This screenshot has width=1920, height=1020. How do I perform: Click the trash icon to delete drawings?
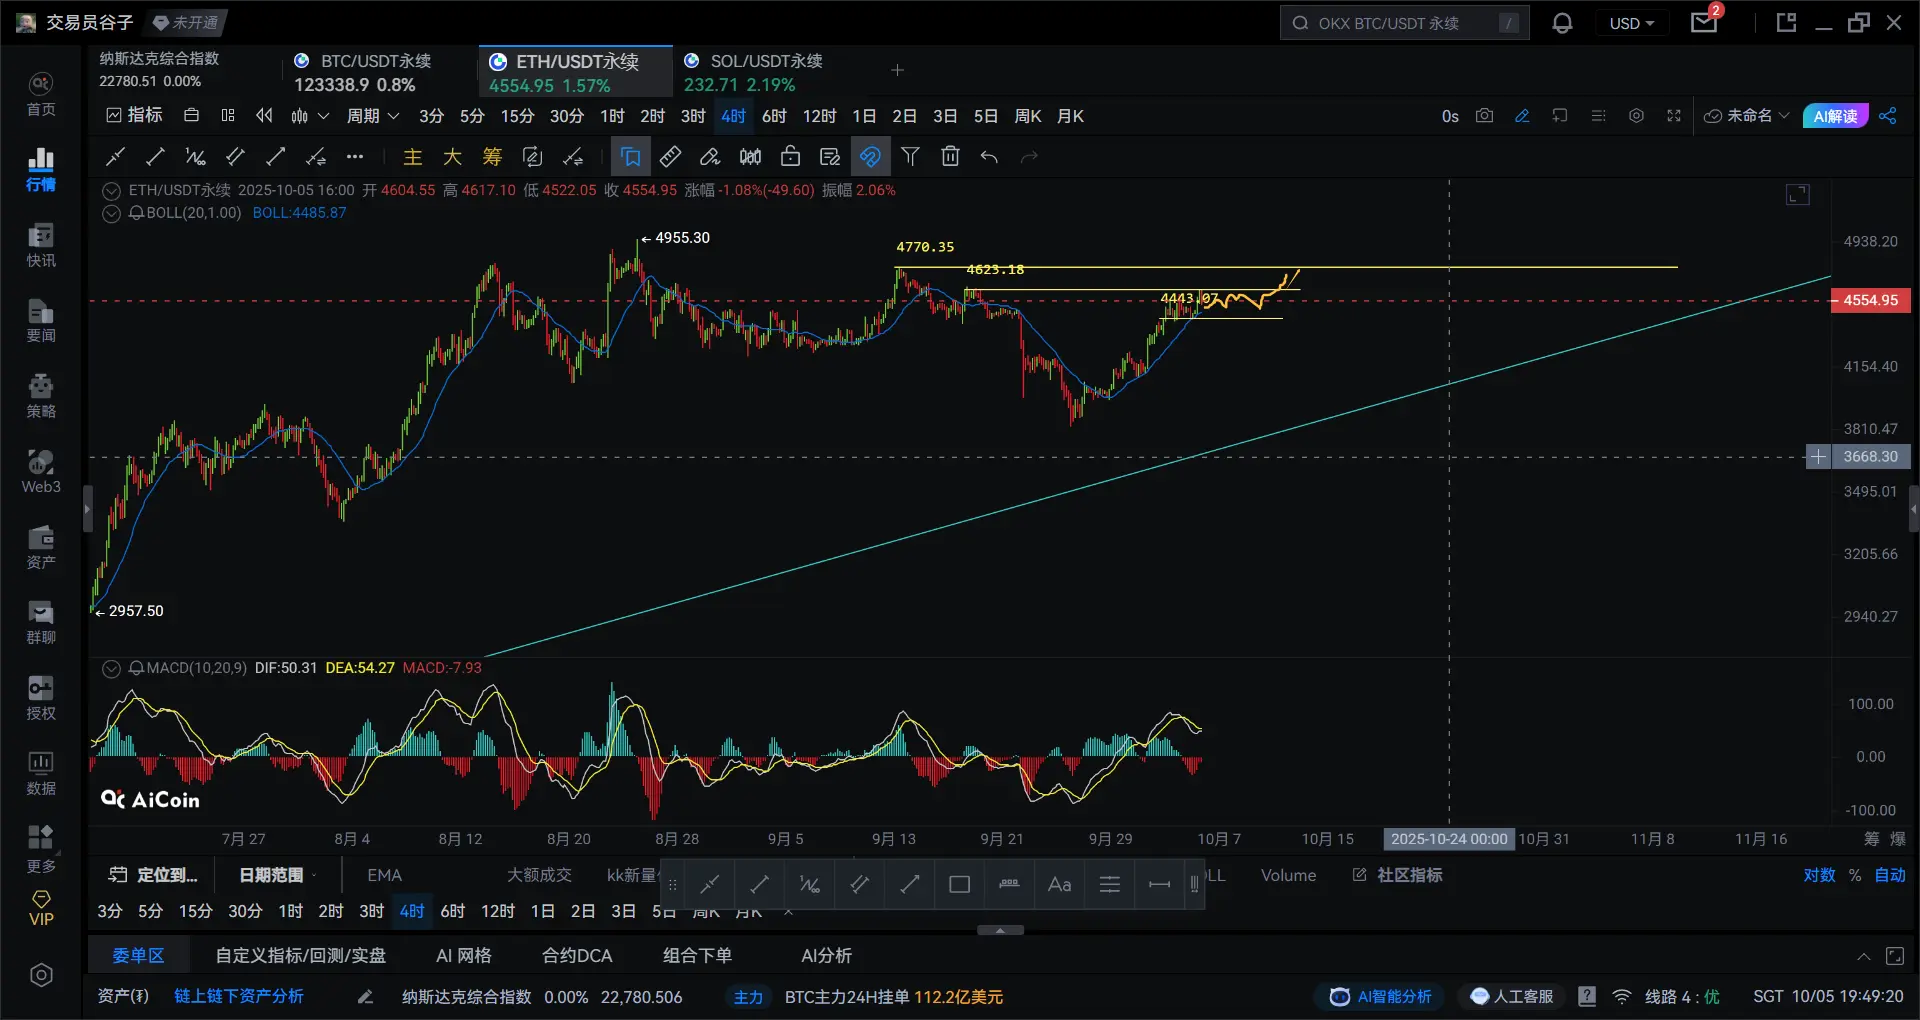tap(950, 156)
